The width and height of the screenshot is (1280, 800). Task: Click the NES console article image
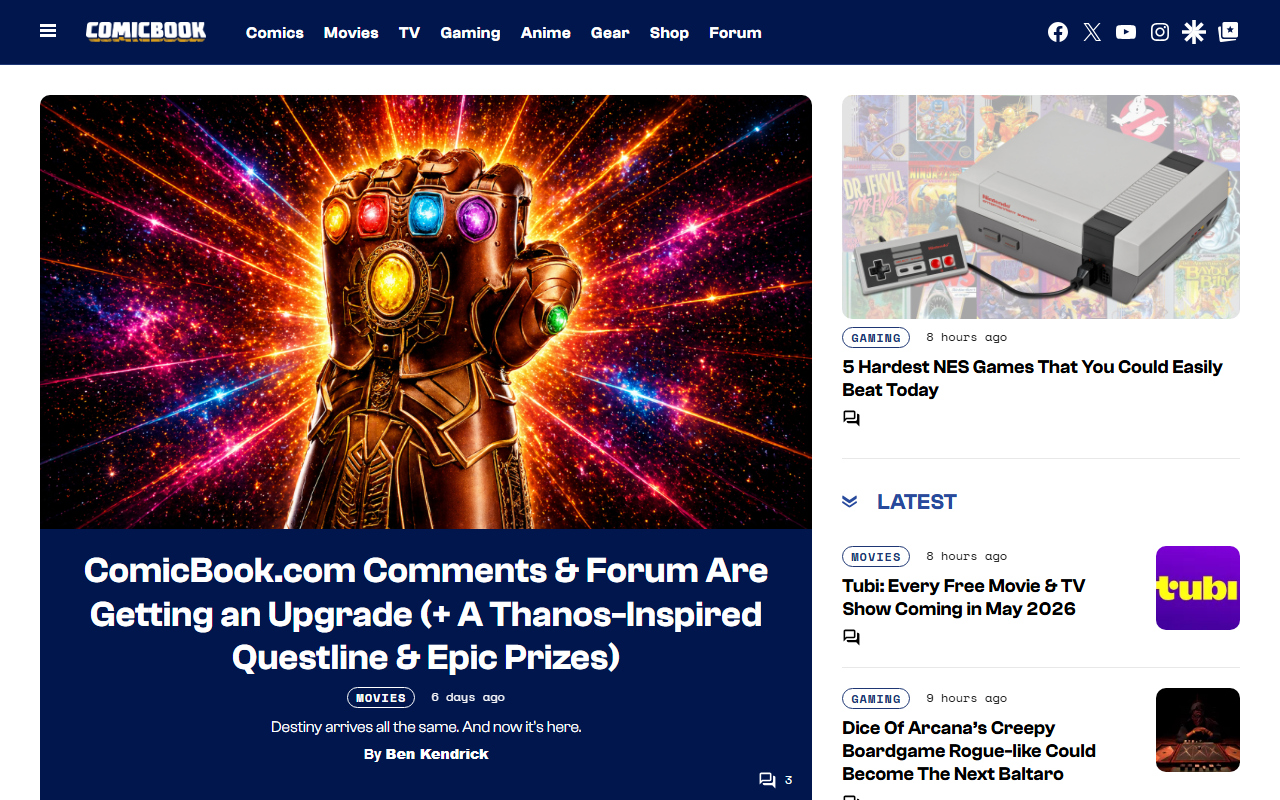coord(1041,207)
